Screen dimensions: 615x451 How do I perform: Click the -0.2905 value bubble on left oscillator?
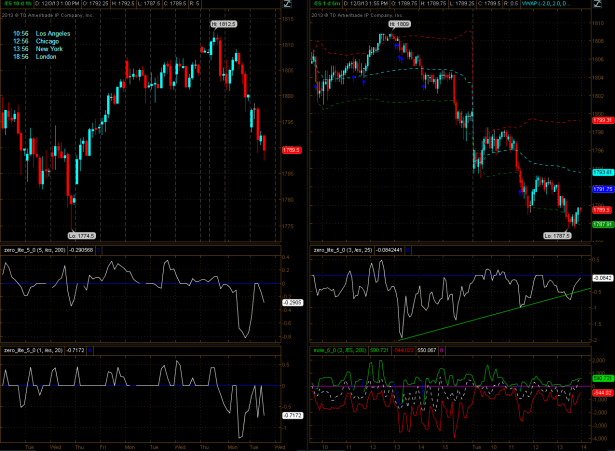tap(292, 301)
